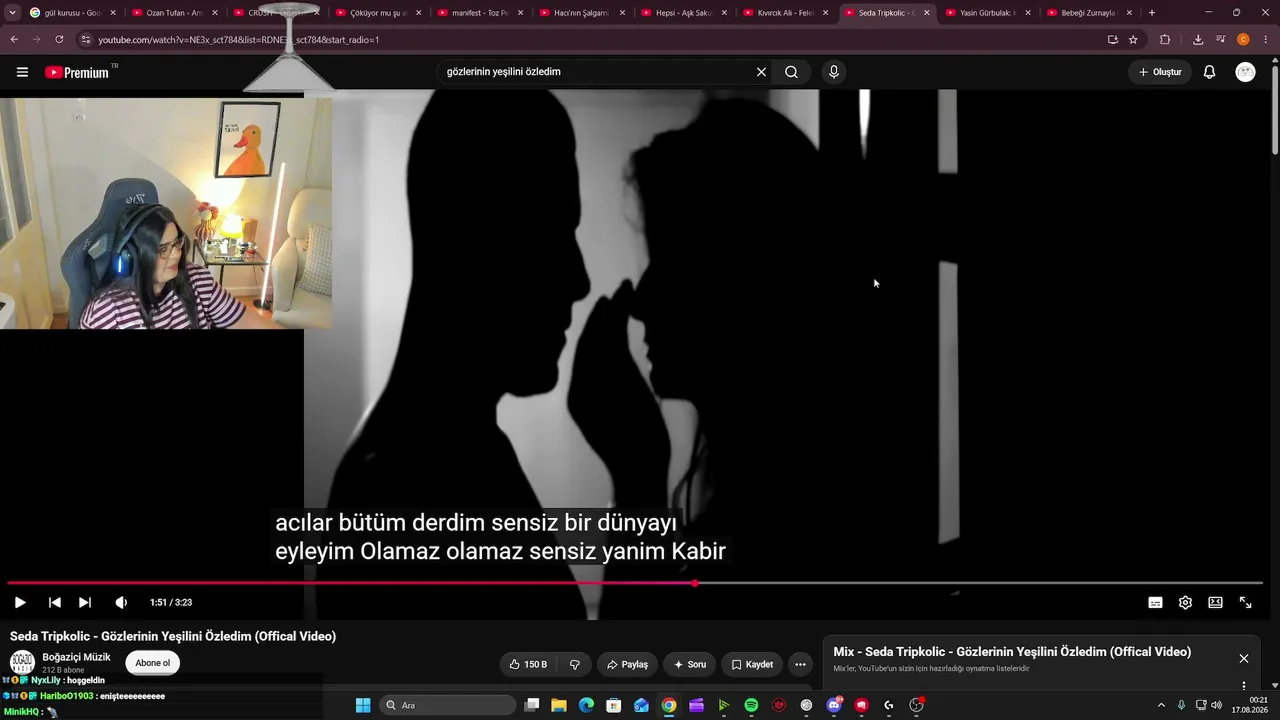
Task: Open the Chrome profile avatar
Action: [1243, 40]
